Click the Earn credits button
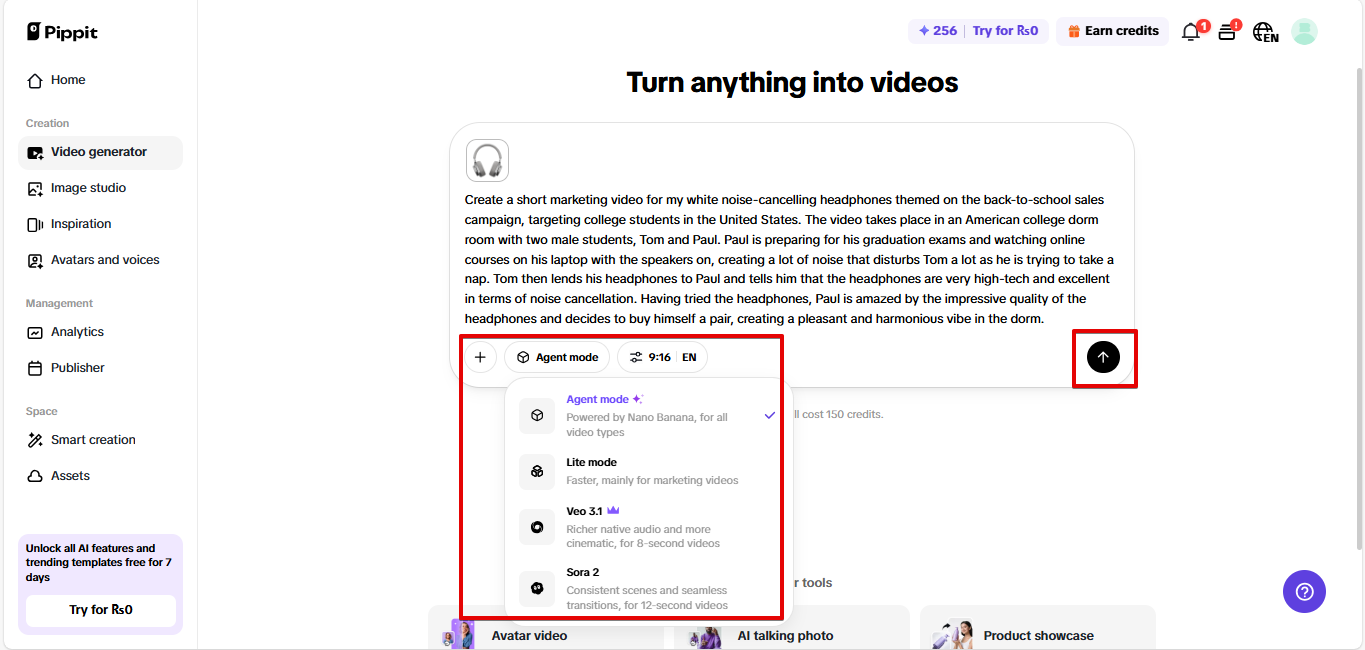 coord(1112,31)
